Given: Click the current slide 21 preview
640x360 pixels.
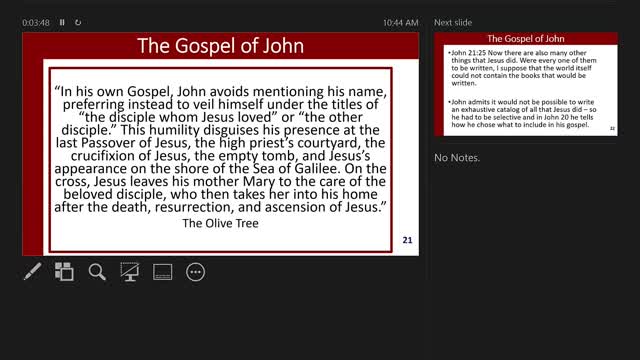Looking at the screenshot, I should [220, 144].
